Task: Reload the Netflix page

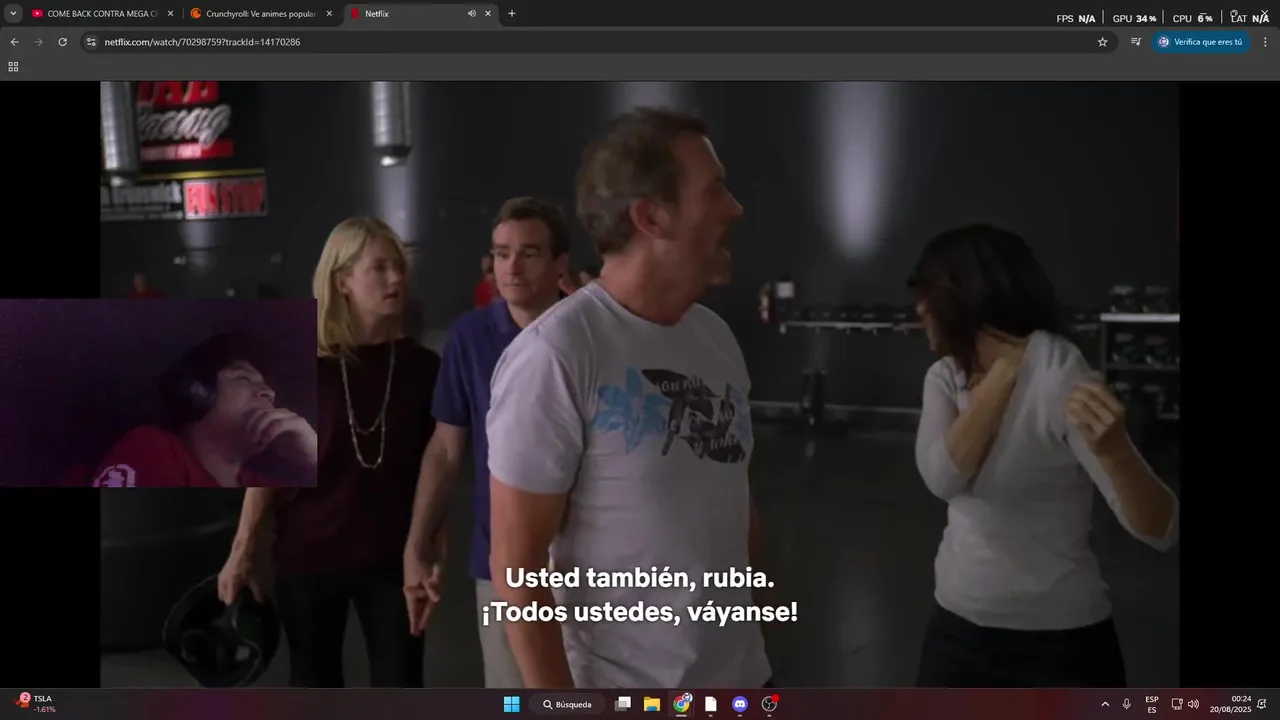Action: 62,42
